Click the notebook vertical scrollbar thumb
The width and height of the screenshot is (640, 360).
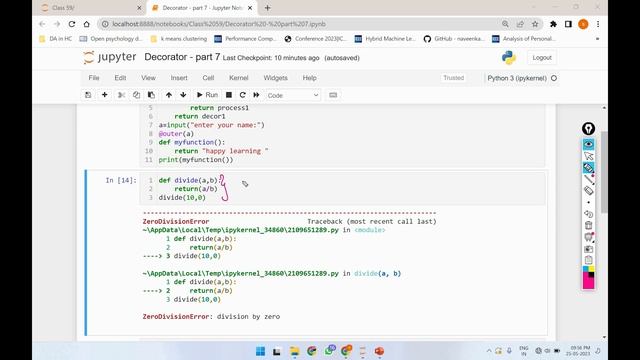click(604, 171)
